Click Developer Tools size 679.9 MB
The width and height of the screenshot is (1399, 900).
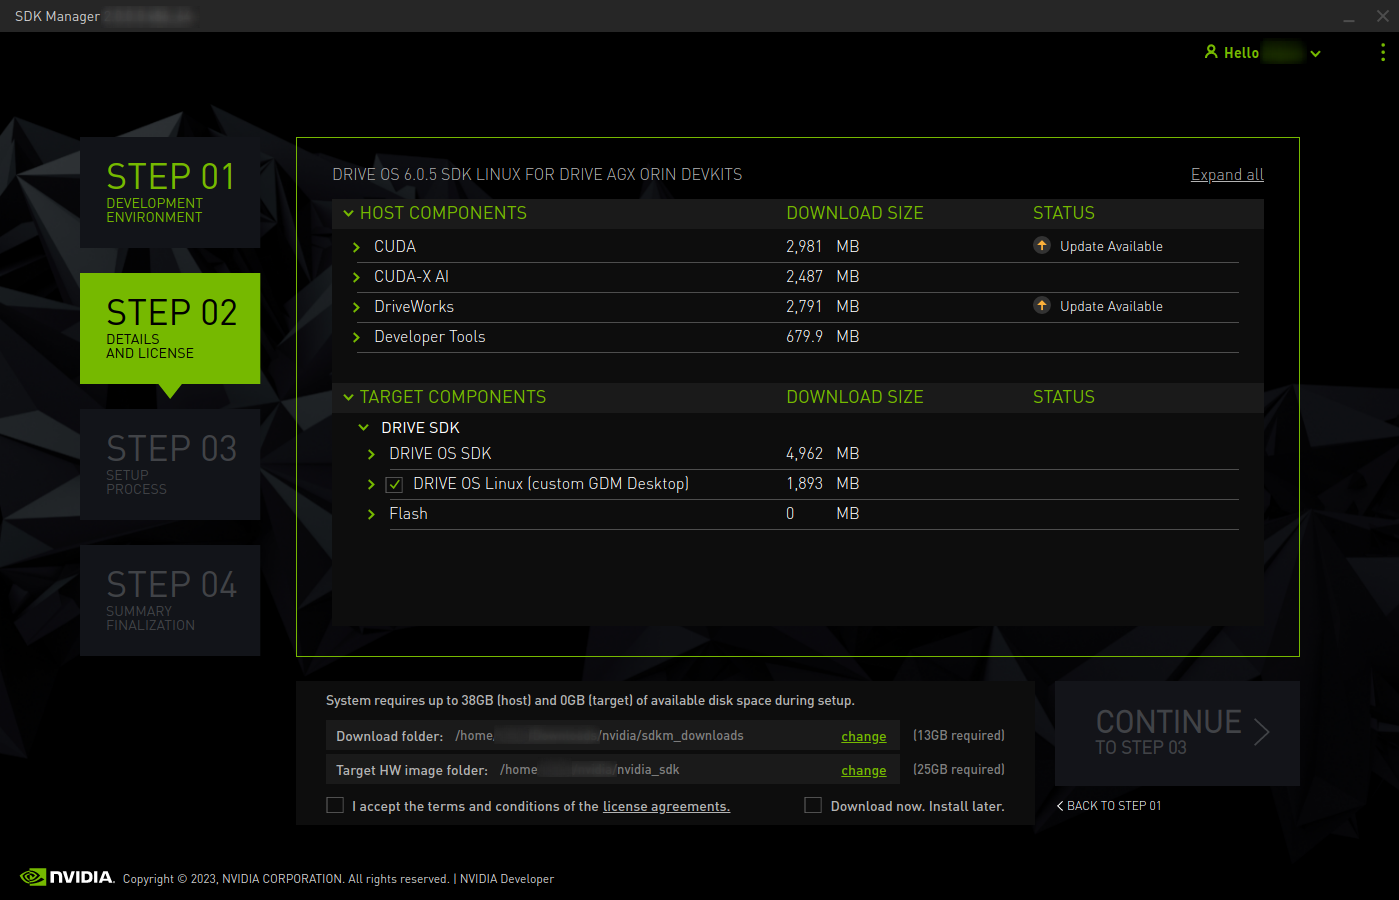pos(822,336)
